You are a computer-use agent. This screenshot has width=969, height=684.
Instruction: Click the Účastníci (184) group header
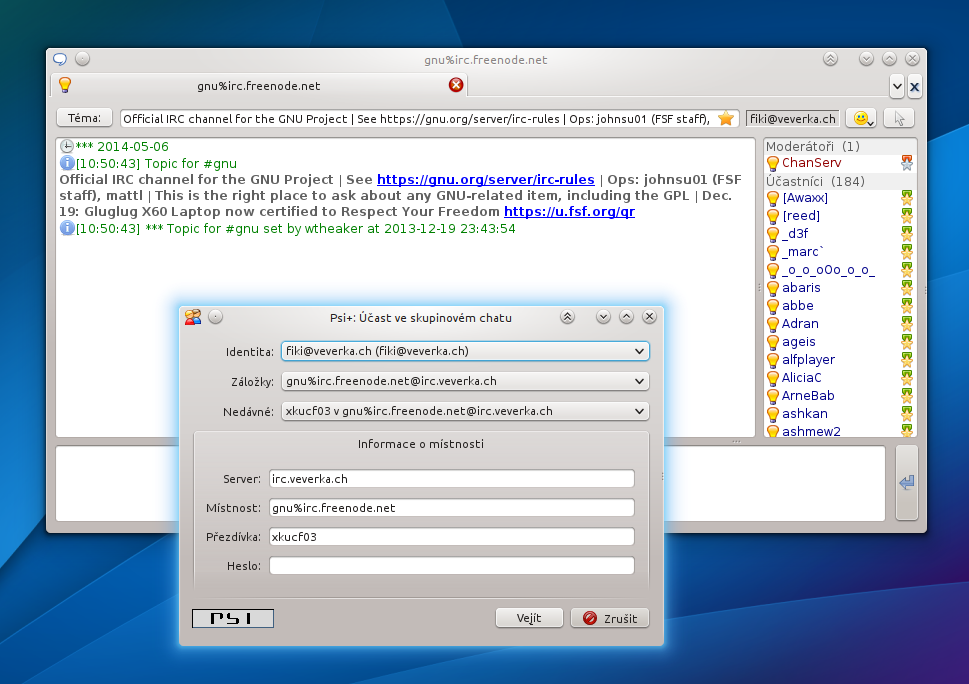pyautogui.click(x=840, y=181)
